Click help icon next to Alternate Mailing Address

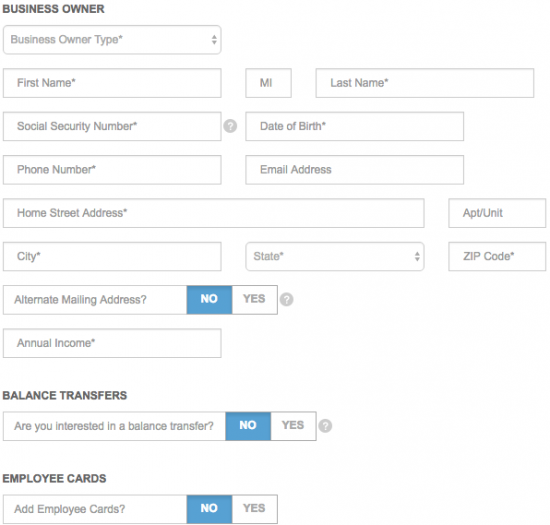(287, 299)
